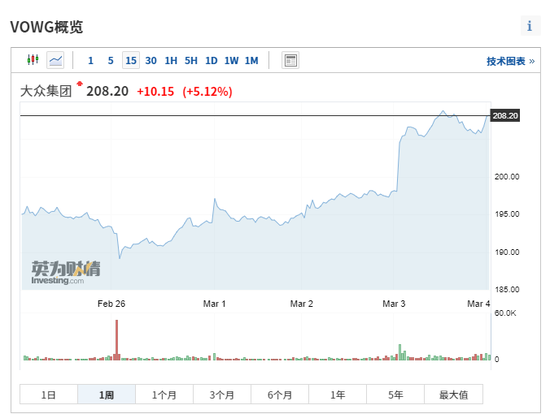The width and height of the screenshot is (550, 414).
Task: Switch to candlestick chart type icon
Action: coord(33,60)
